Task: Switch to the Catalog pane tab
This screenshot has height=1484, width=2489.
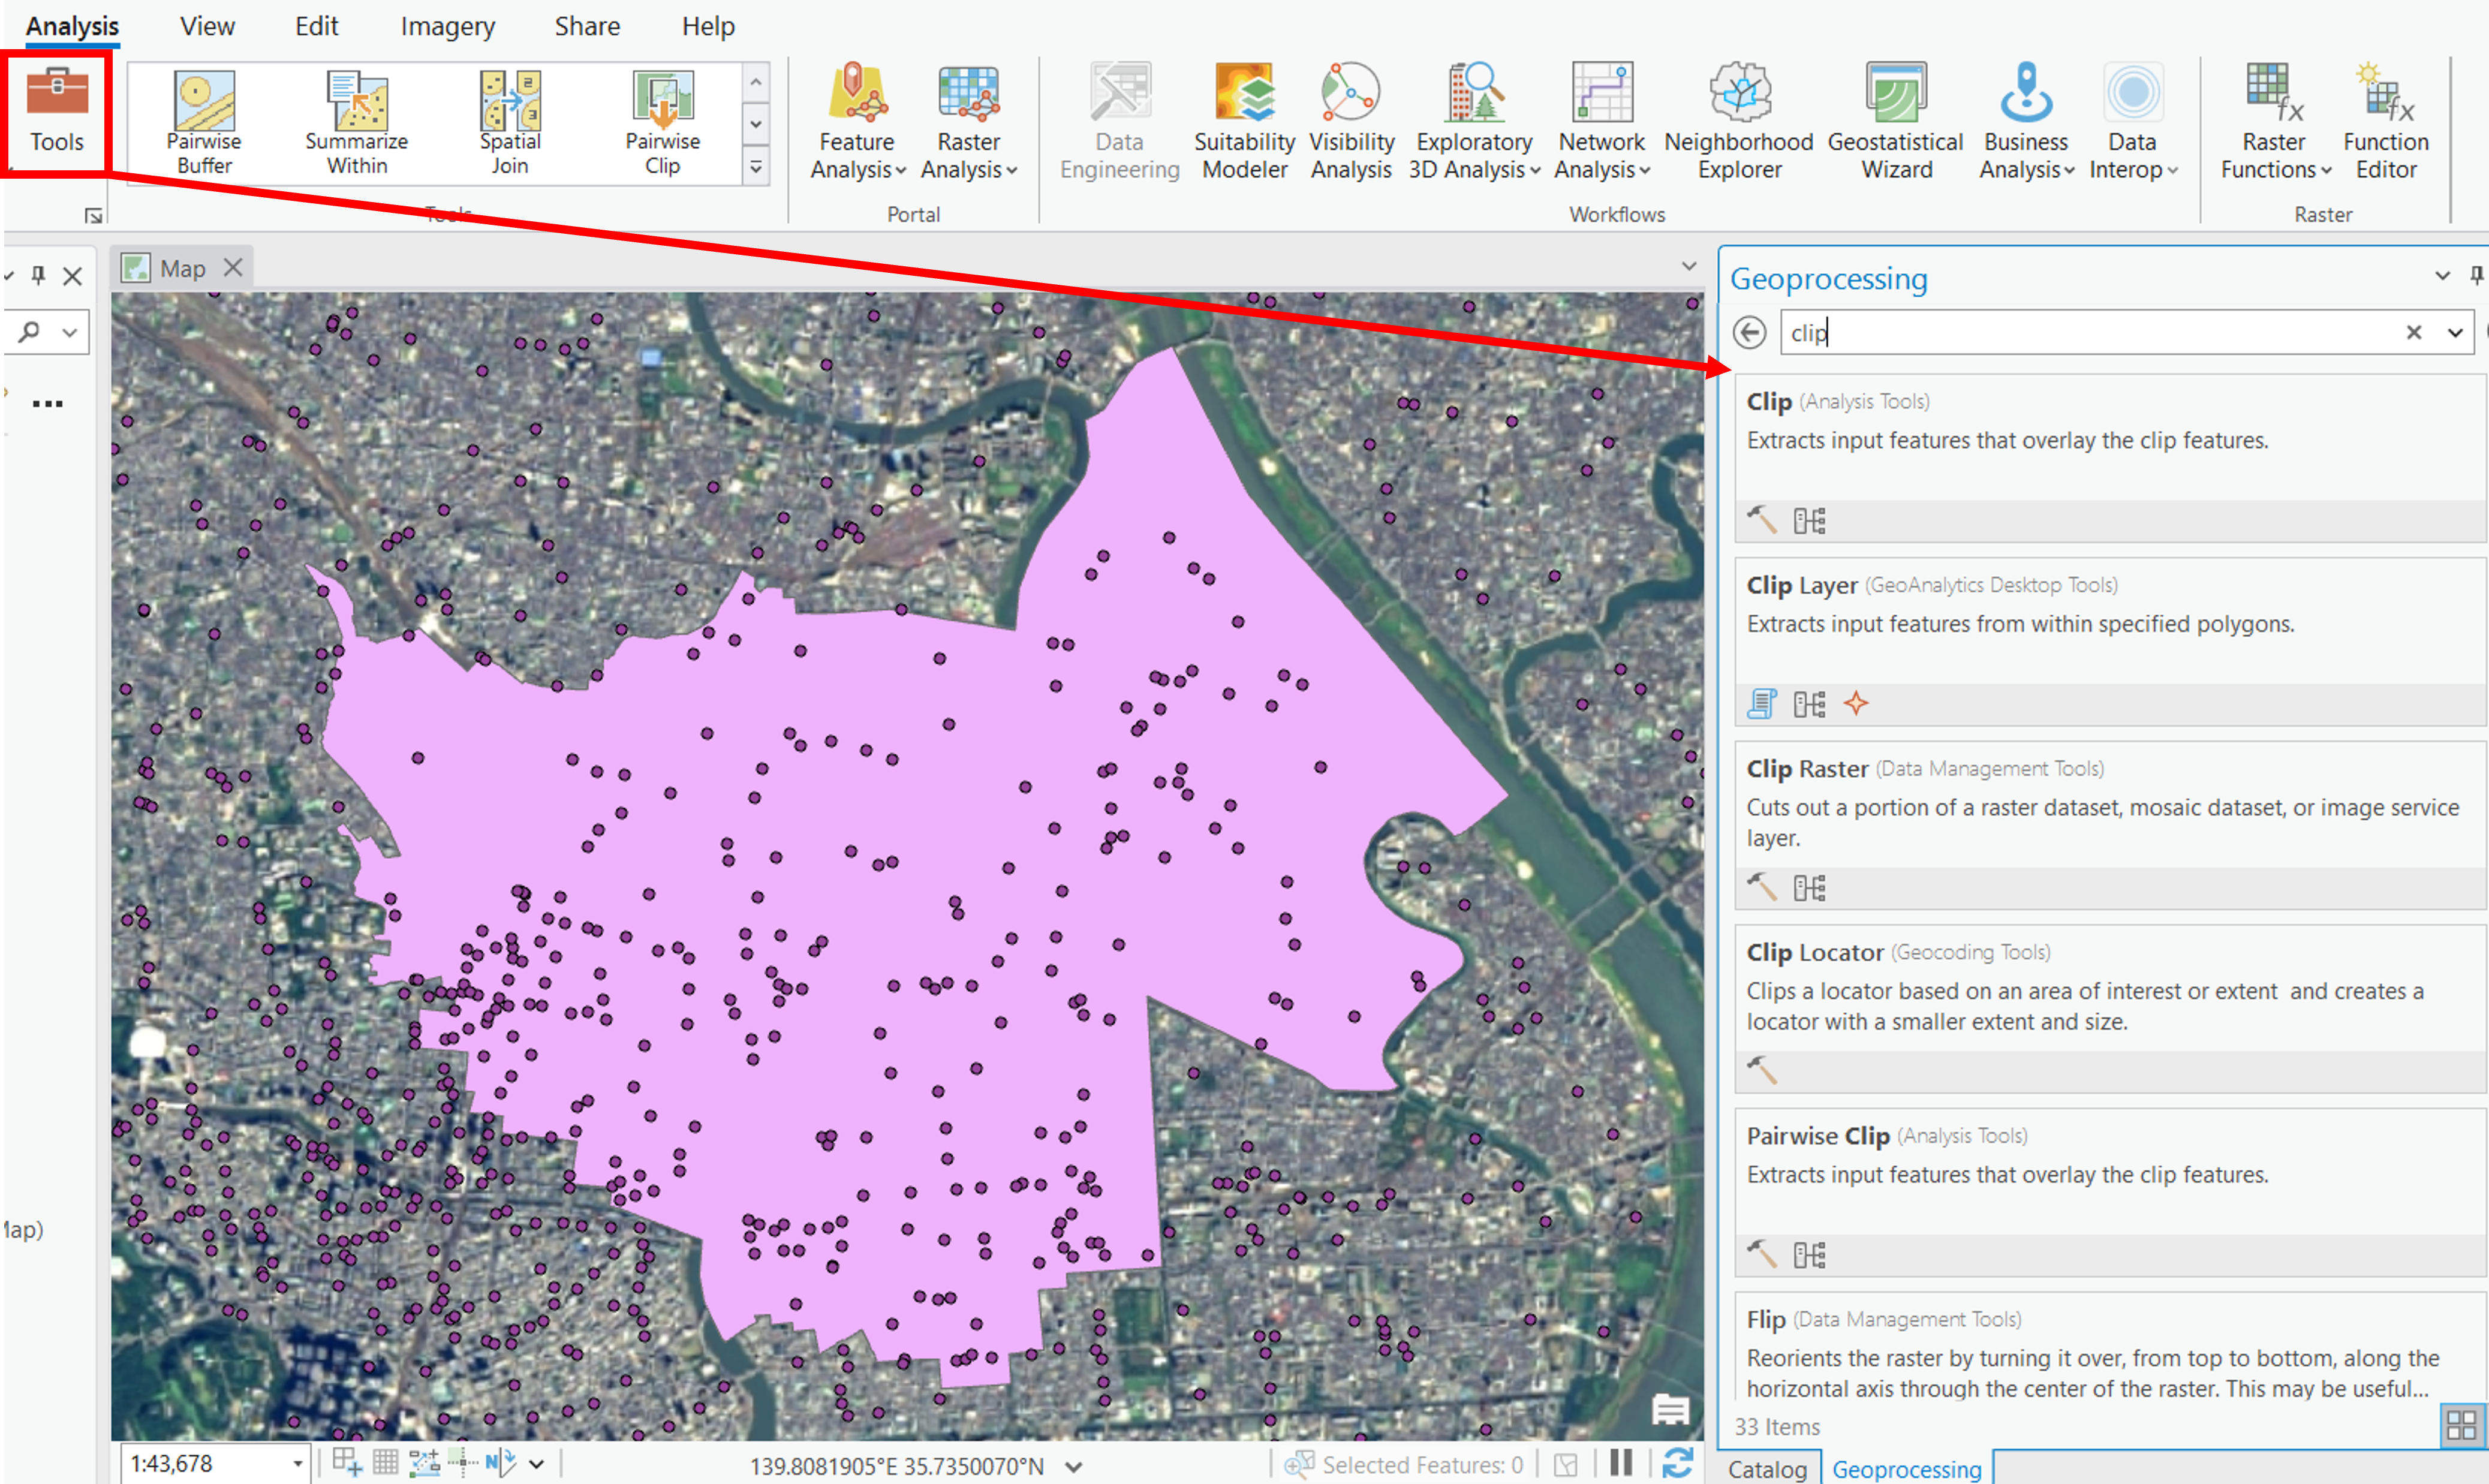Action: 1767,1468
